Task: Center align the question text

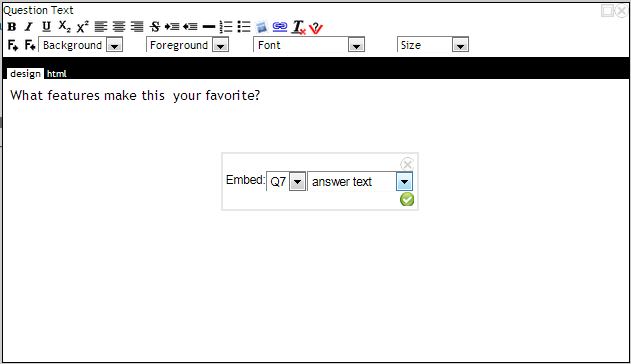Action: (119, 27)
